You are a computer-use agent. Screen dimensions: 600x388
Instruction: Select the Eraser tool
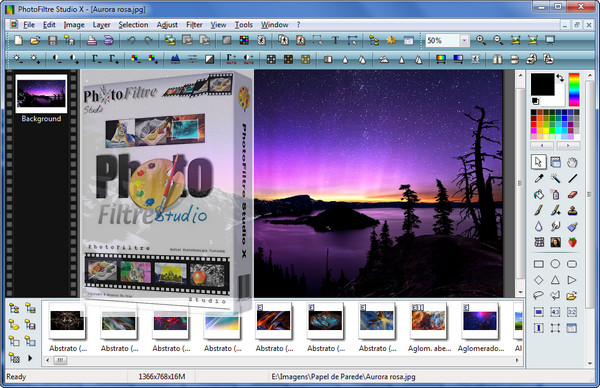572,194
